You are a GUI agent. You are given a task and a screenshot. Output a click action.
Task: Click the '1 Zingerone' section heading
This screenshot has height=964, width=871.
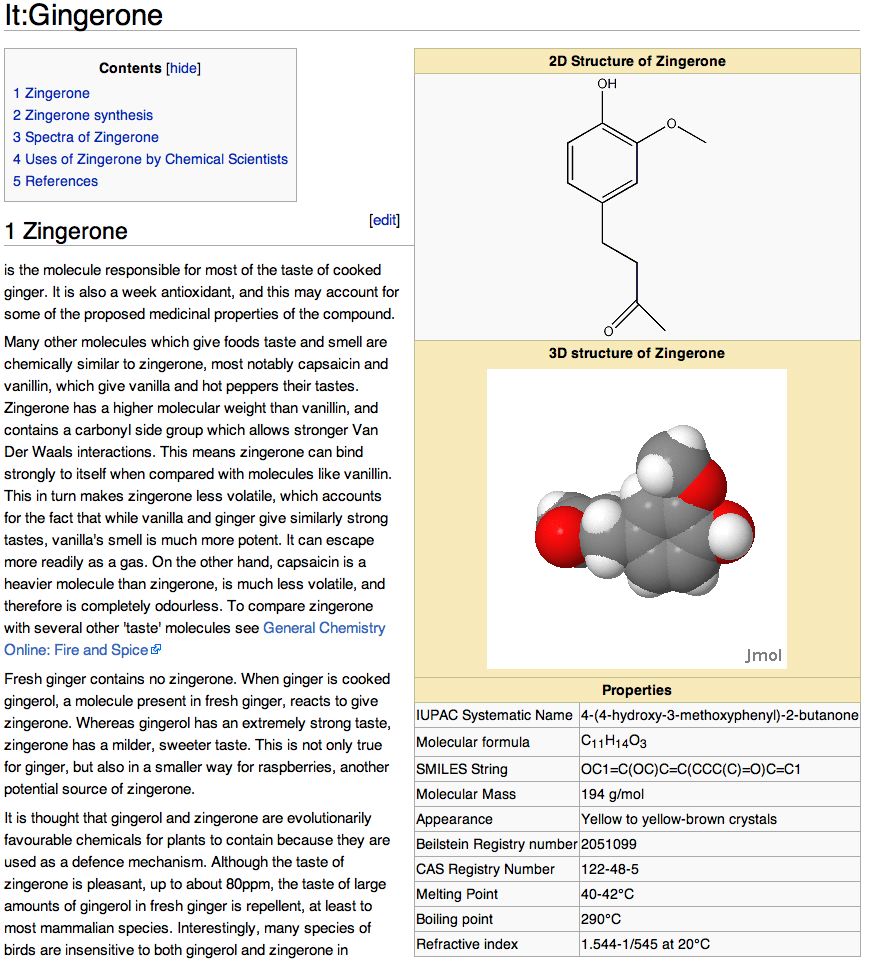pos(66,231)
